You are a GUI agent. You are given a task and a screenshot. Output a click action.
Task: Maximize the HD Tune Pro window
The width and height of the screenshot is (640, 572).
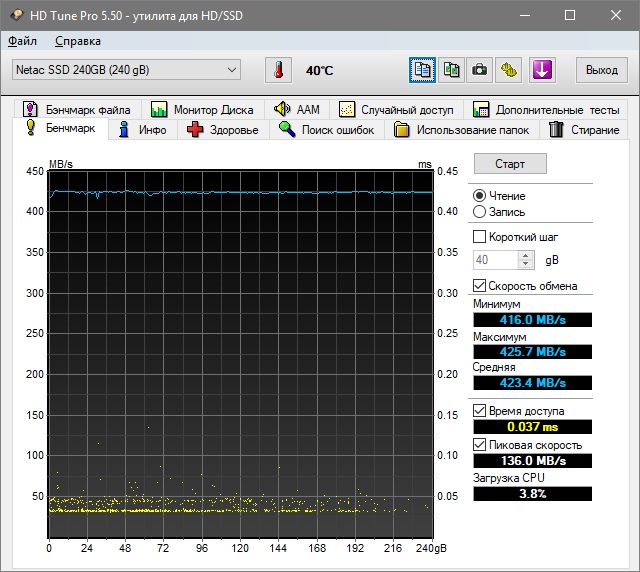(x=570, y=16)
